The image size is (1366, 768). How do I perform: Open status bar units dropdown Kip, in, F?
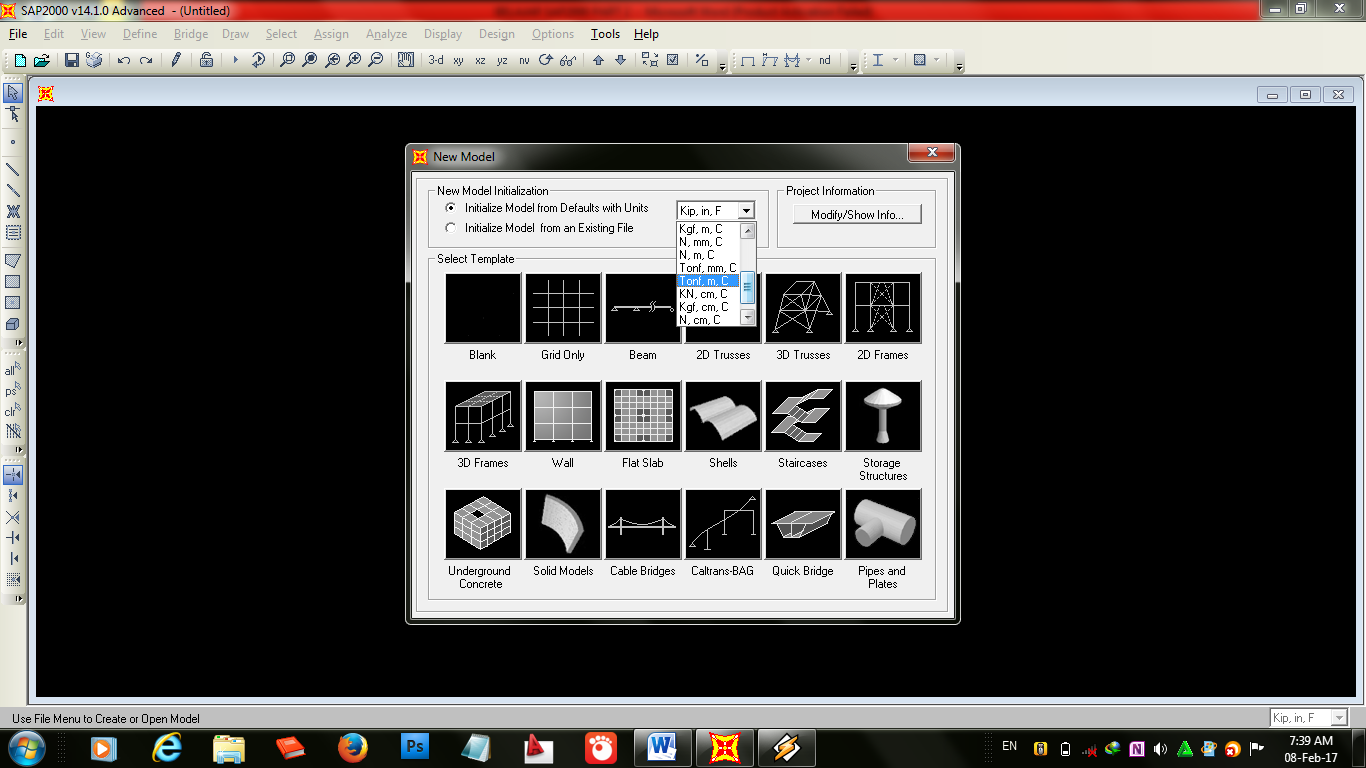[x=1309, y=718]
